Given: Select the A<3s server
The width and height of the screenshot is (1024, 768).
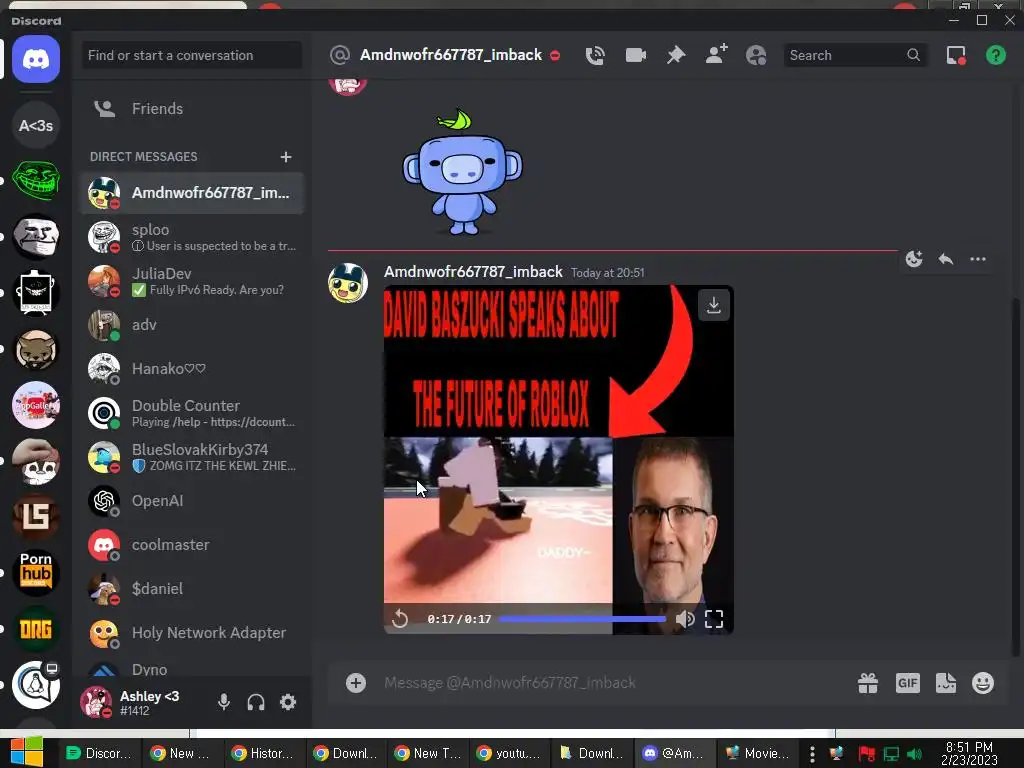Looking at the screenshot, I should pos(36,125).
